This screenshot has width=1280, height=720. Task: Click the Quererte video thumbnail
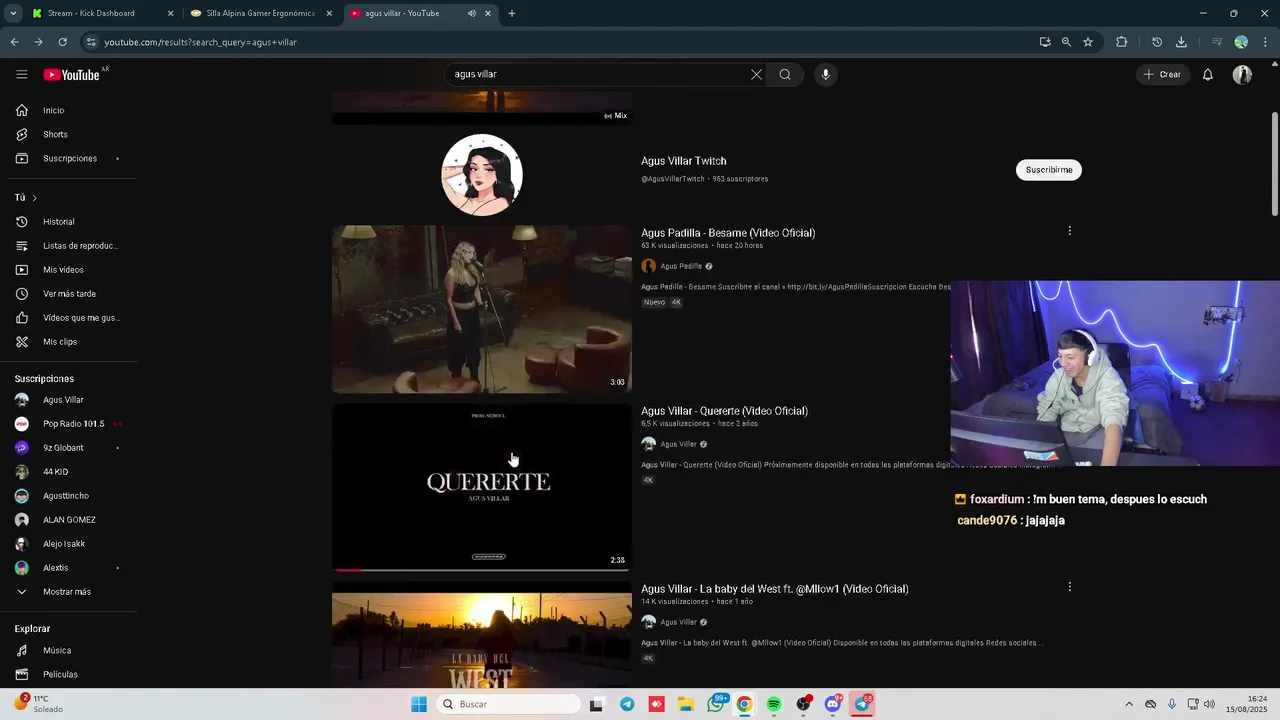pos(482,487)
